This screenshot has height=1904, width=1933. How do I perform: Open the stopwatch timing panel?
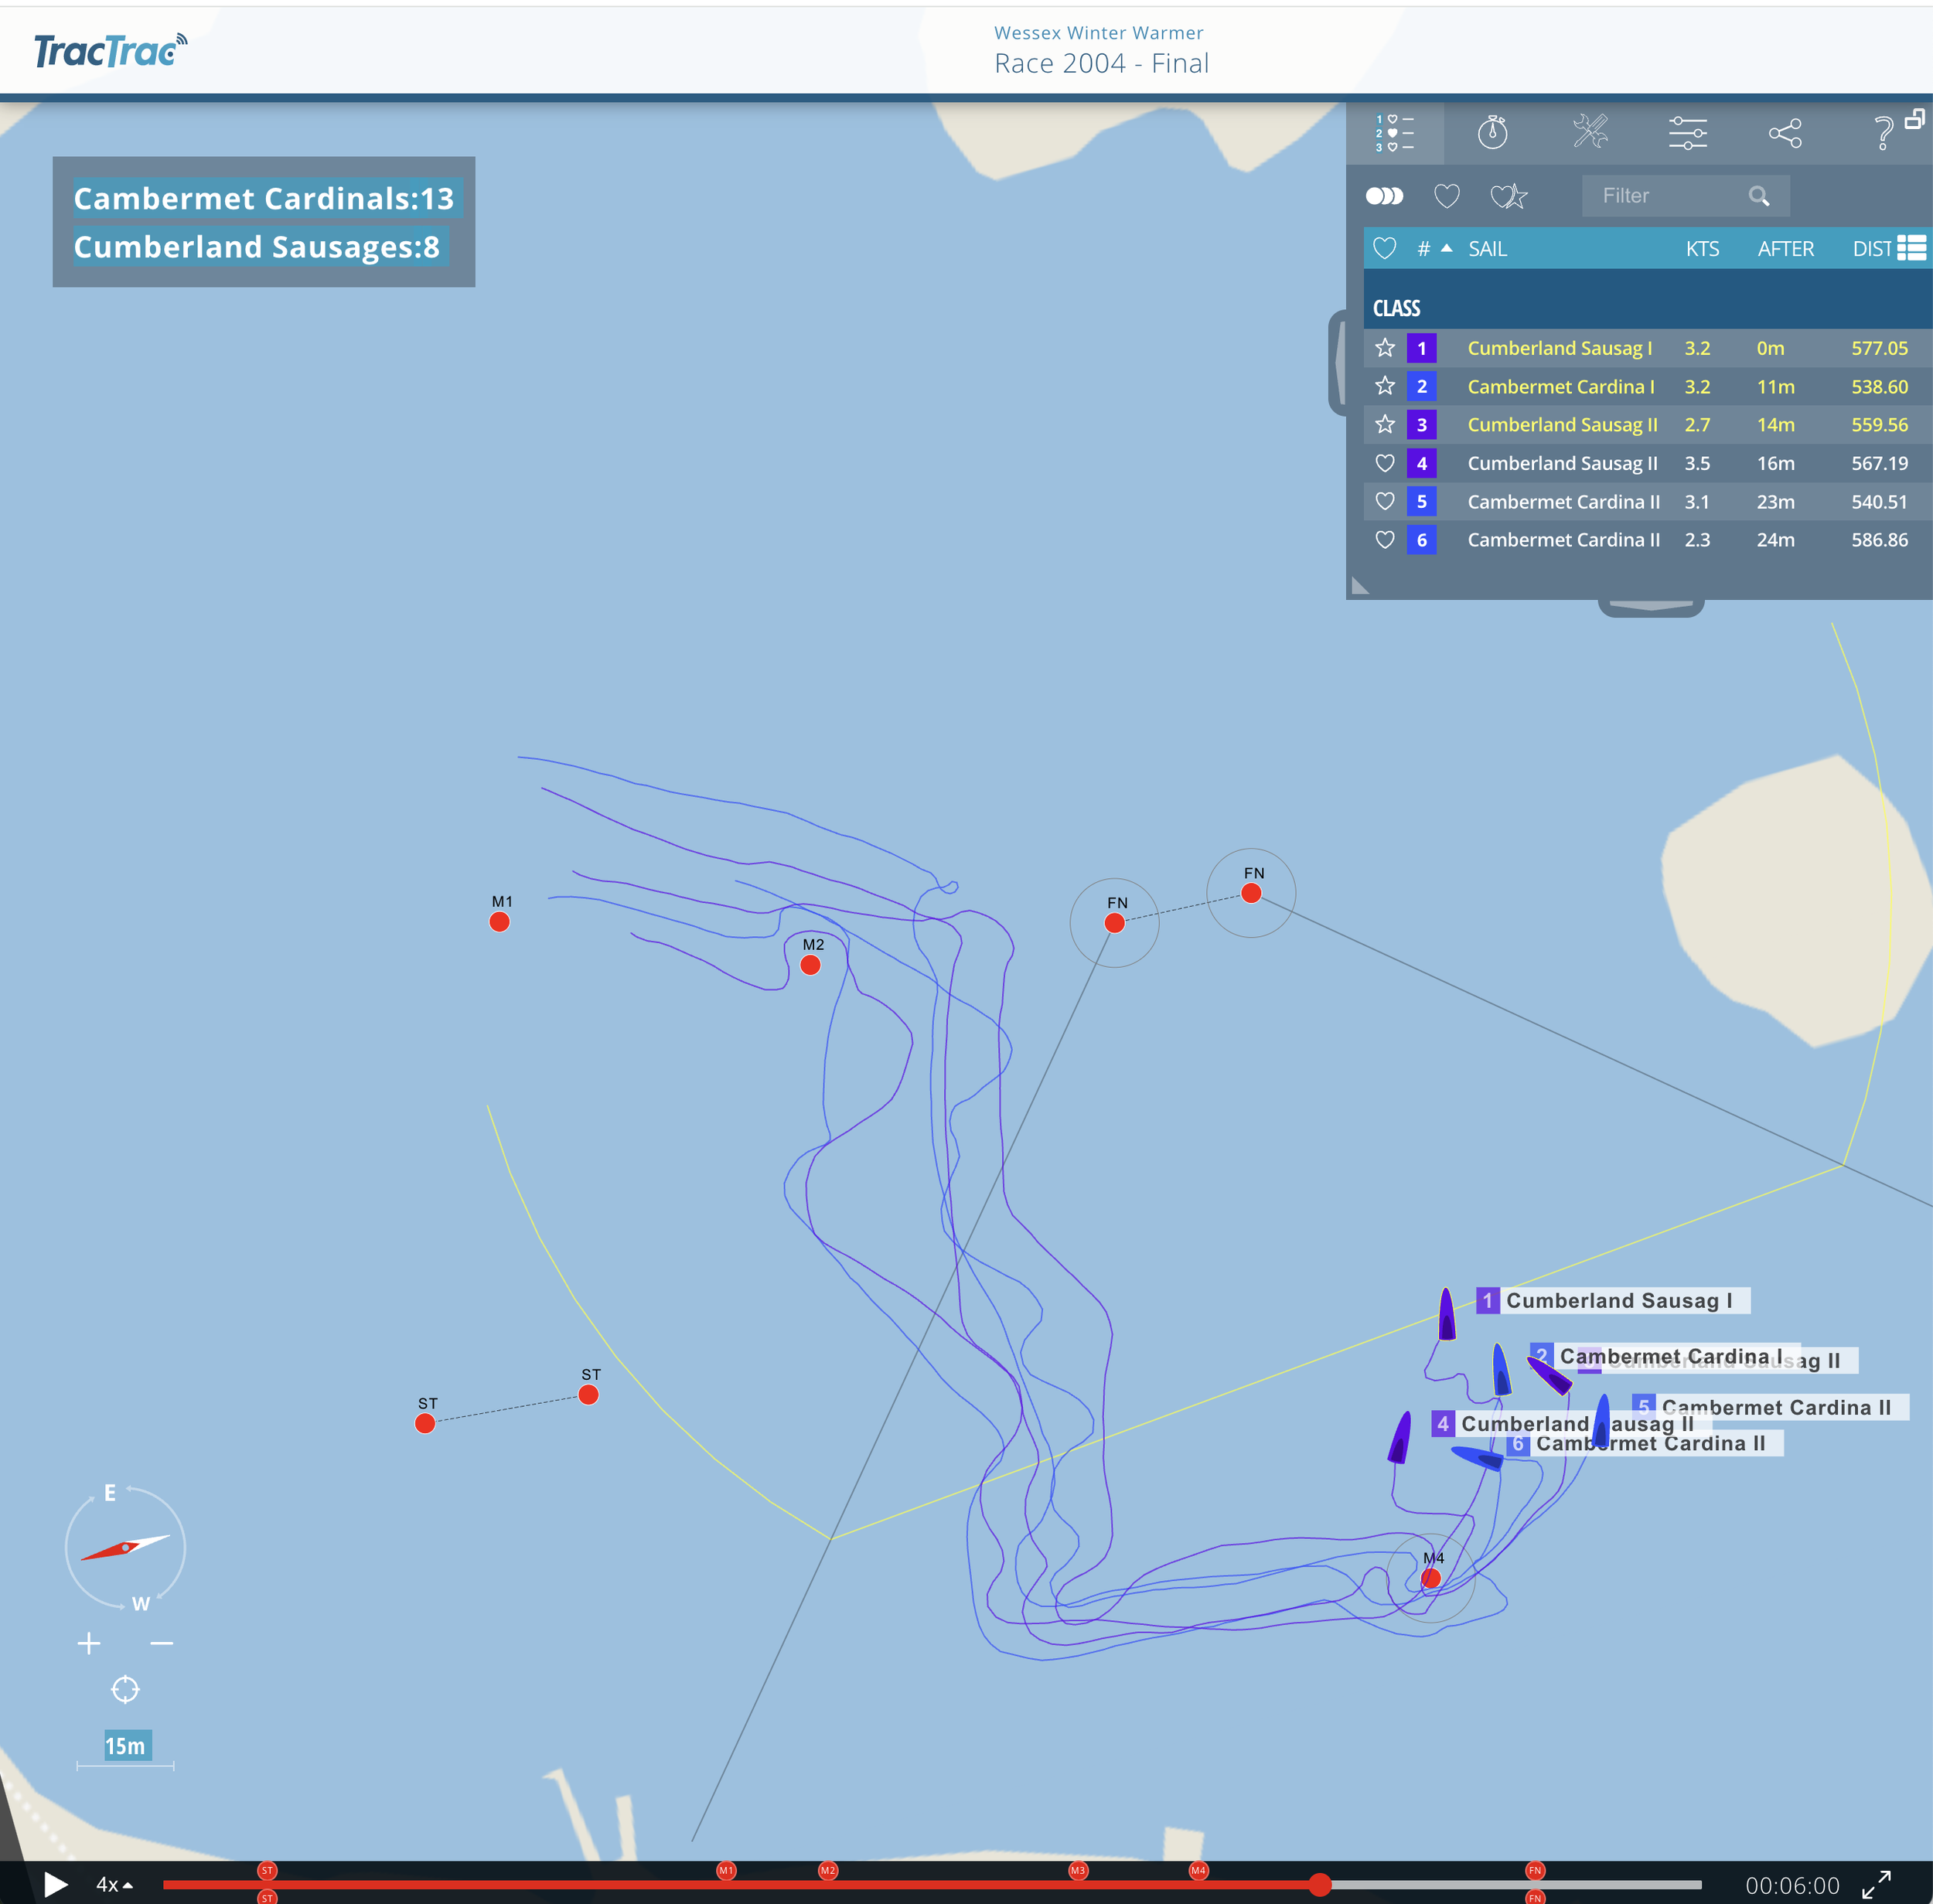point(1492,133)
